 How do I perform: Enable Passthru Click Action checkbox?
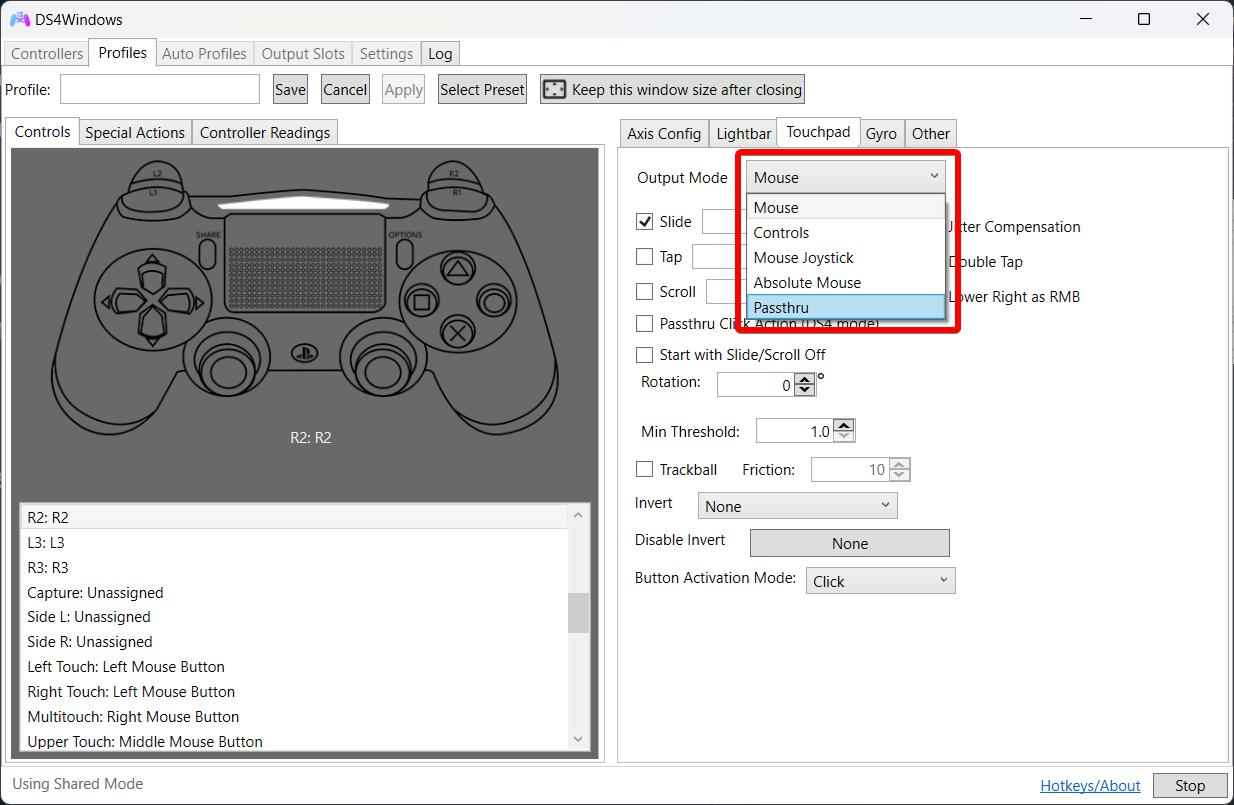pyautogui.click(x=645, y=324)
